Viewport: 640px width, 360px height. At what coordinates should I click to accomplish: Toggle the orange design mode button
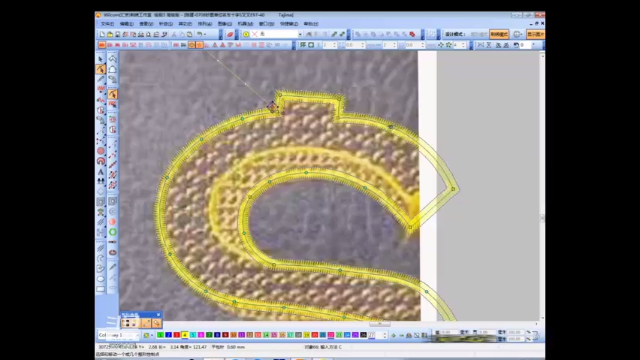499,34
